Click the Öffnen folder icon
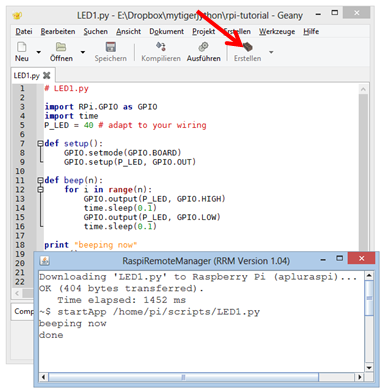Screen dimensions: 386x391 click(61, 47)
